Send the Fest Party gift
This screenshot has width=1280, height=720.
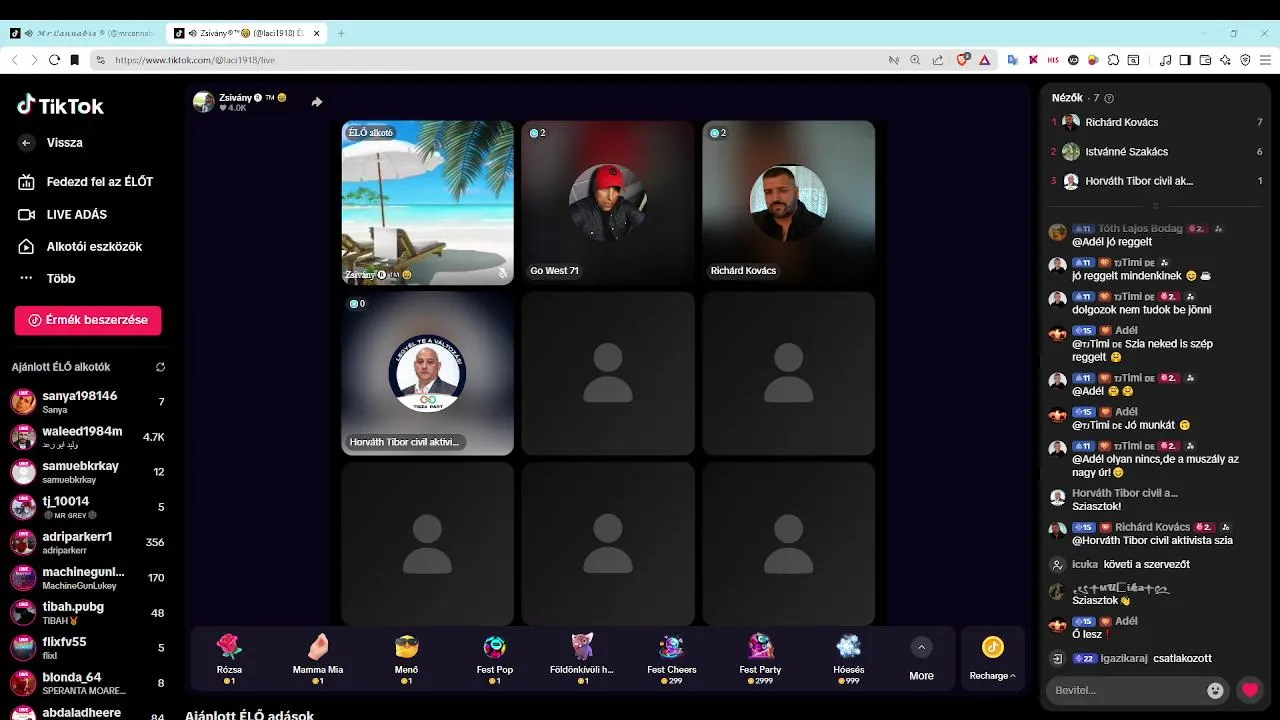click(760, 658)
